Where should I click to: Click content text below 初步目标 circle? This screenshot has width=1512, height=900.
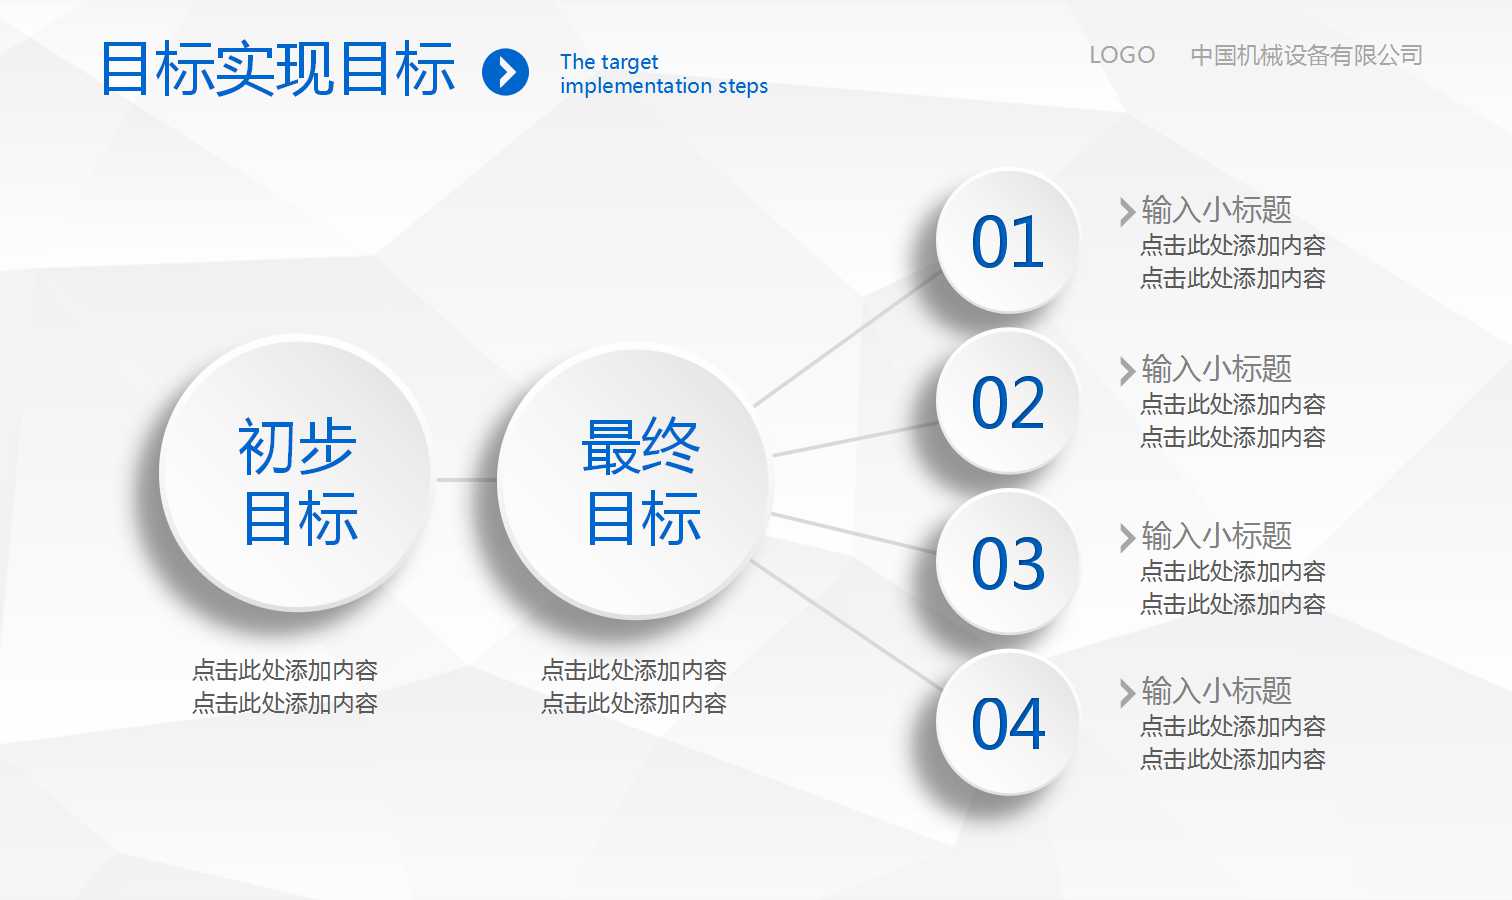(285, 687)
